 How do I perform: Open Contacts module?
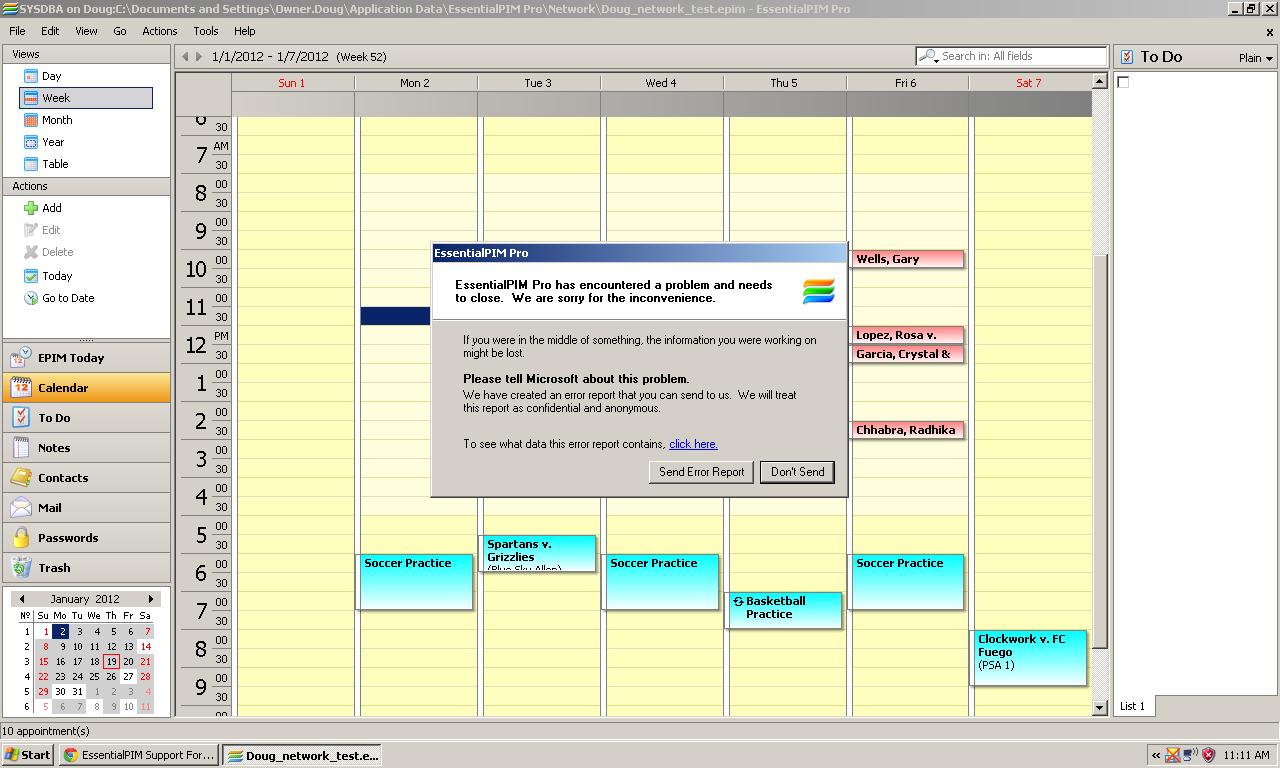click(x=86, y=478)
